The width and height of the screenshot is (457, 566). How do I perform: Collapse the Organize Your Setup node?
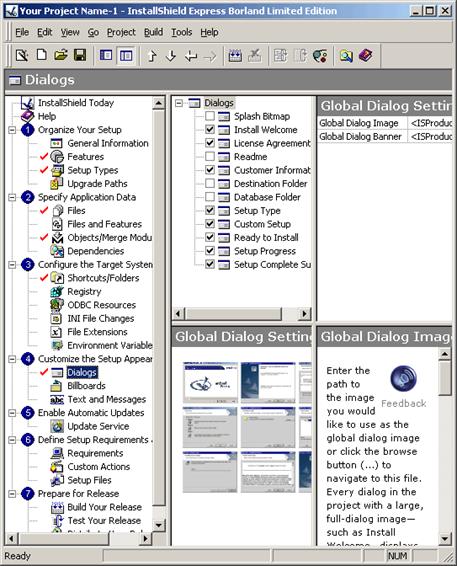[12, 130]
